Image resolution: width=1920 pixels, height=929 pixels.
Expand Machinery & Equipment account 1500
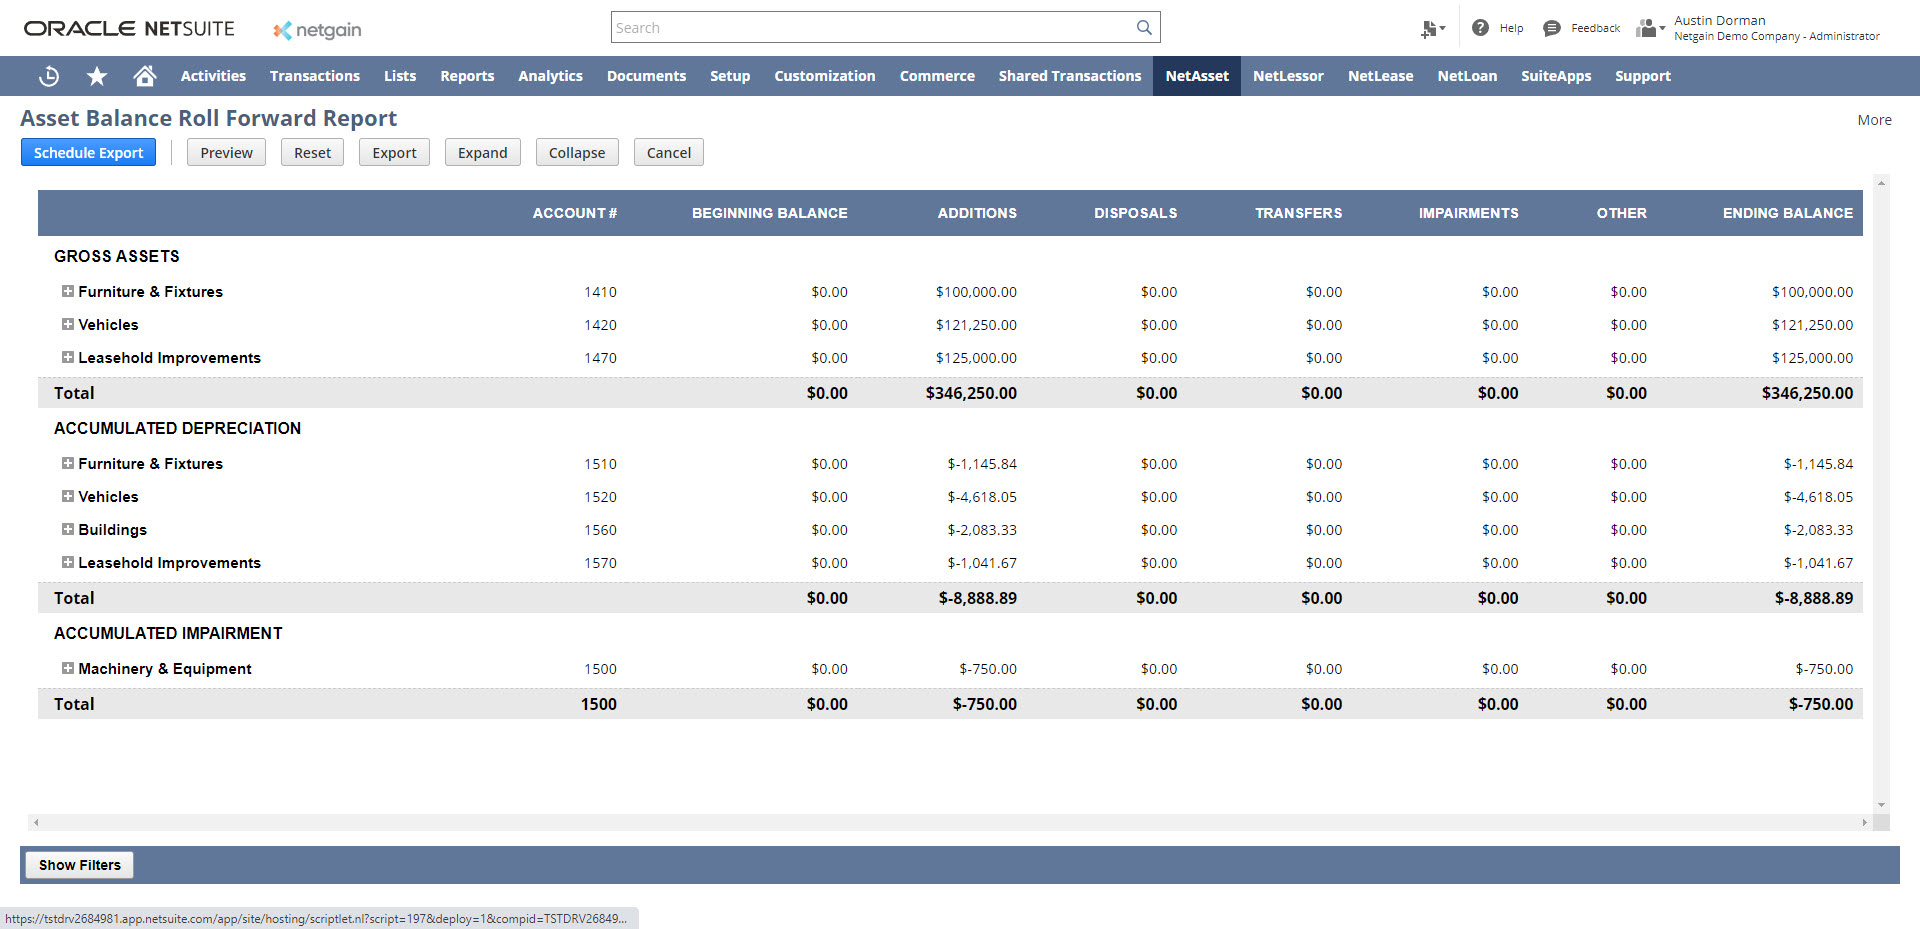click(68, 668)
